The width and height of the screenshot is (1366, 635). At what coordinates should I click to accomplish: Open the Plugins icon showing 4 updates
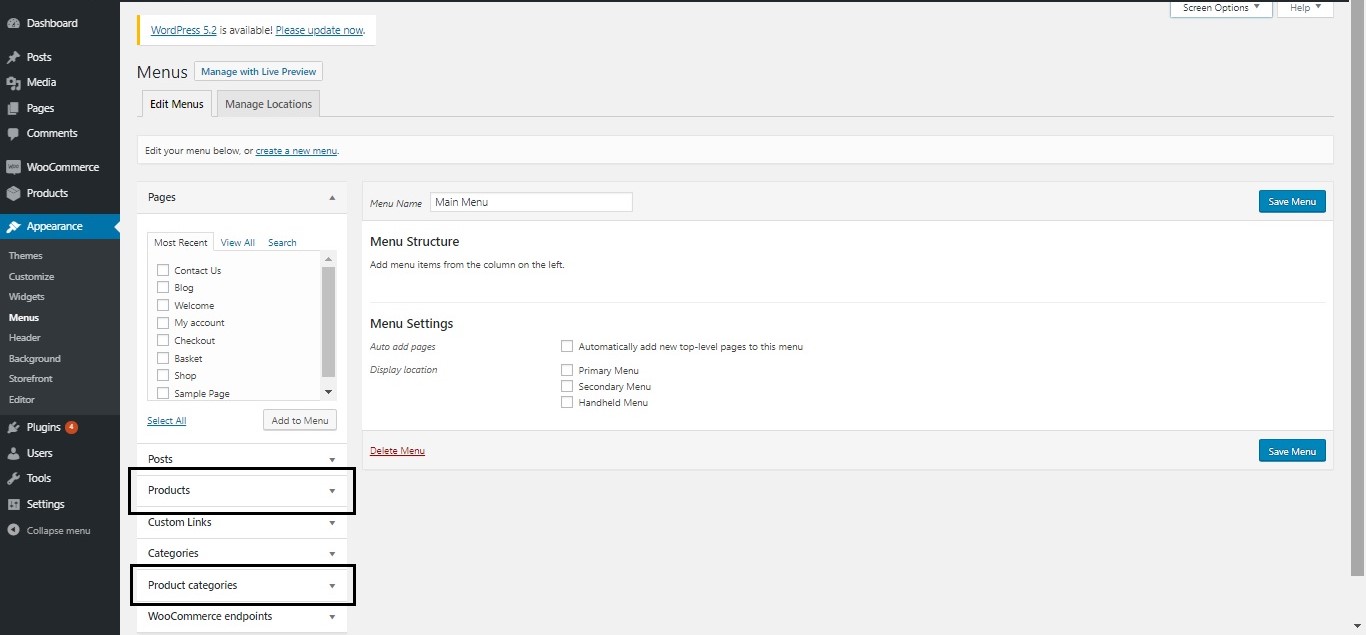pyautogui.click(x=13, y=427)
